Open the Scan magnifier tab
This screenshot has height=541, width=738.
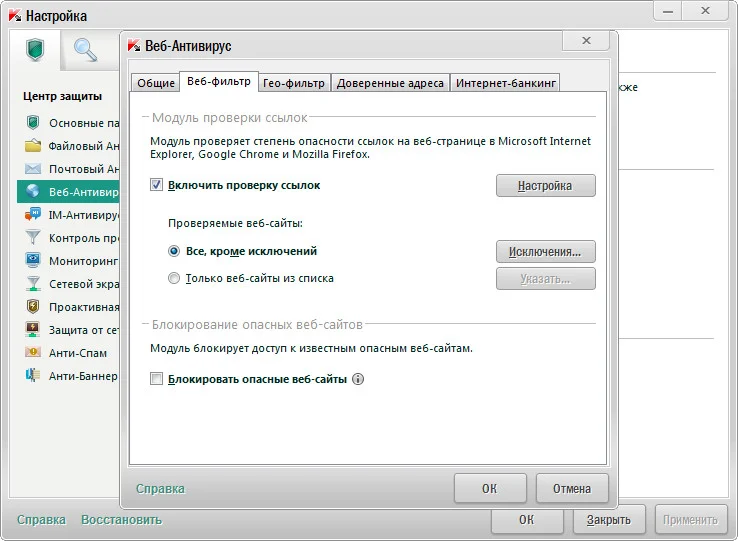(86, 50)
